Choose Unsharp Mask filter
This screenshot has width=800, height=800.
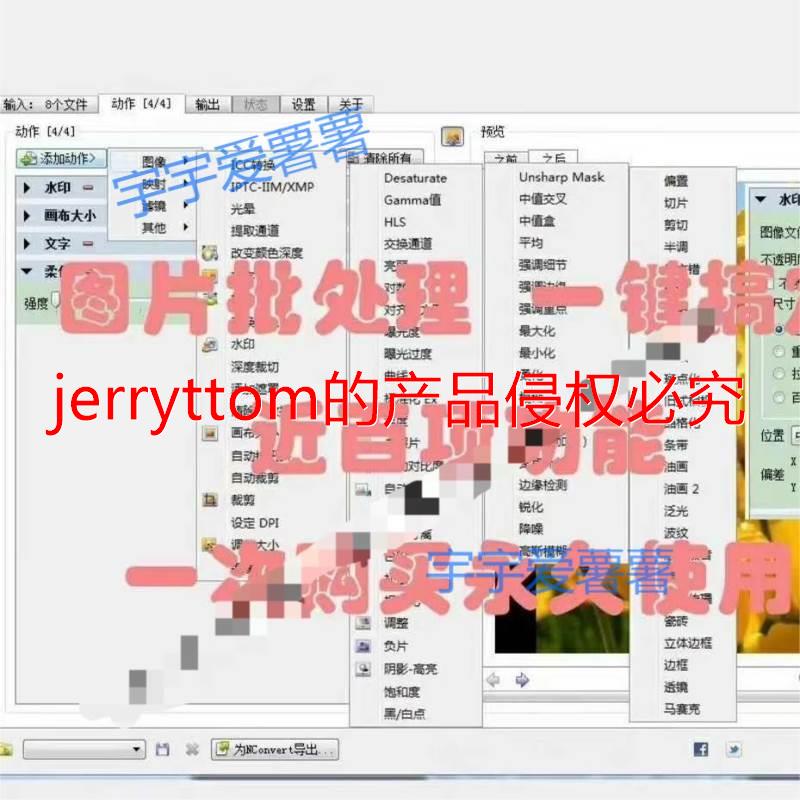pos(562,177)
